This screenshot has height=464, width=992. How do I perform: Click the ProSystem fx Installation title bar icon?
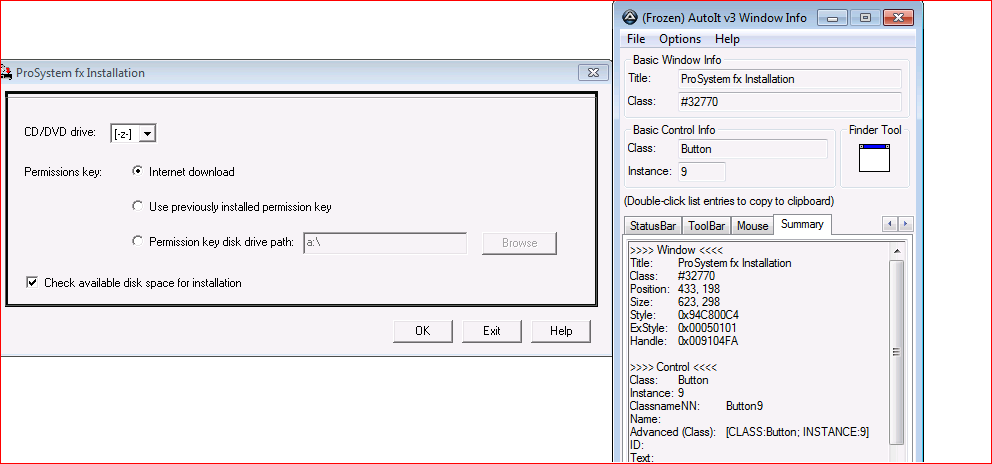click(6, 72)
